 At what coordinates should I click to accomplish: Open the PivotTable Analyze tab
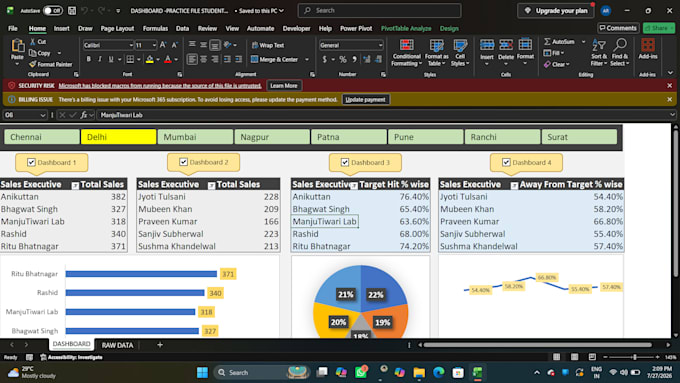coord(406,28)
